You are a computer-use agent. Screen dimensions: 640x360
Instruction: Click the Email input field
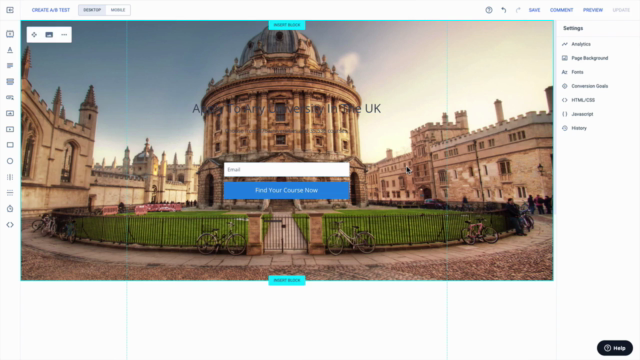click(287, 169)
